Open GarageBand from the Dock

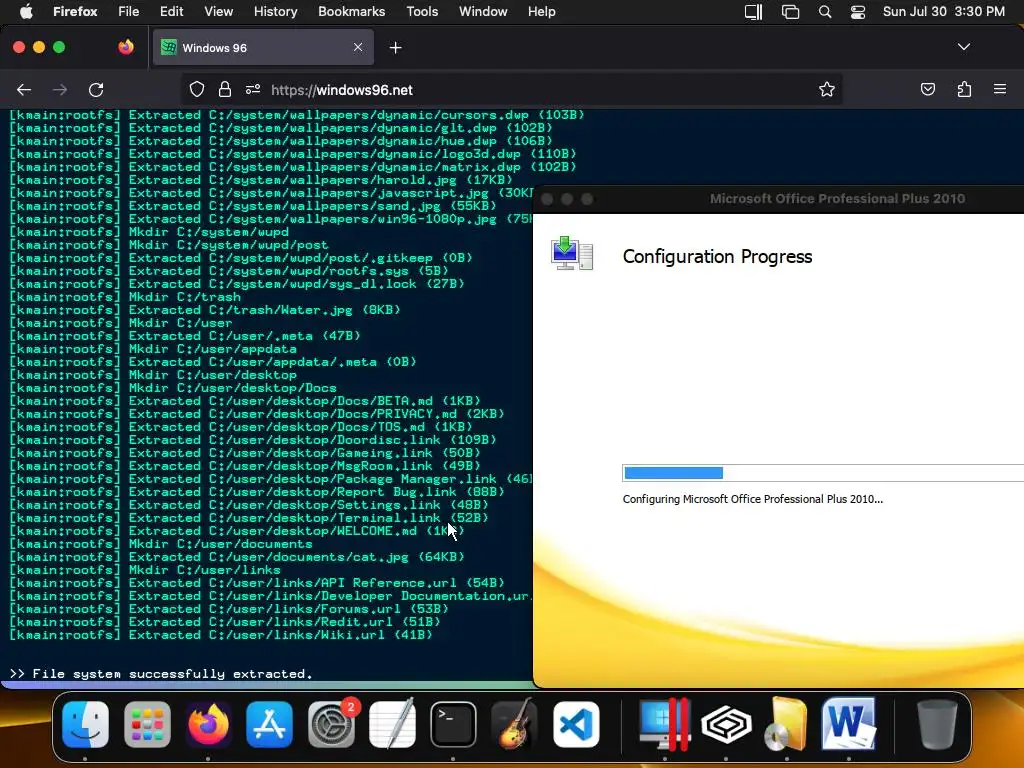(x=515, y=724)
